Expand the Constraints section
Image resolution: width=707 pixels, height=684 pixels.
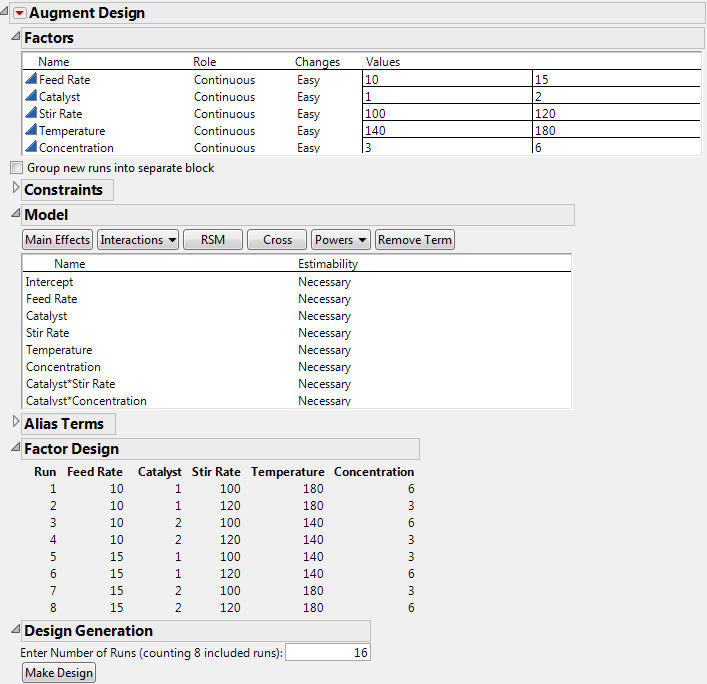pyautogui.click(x=15, y=189)
